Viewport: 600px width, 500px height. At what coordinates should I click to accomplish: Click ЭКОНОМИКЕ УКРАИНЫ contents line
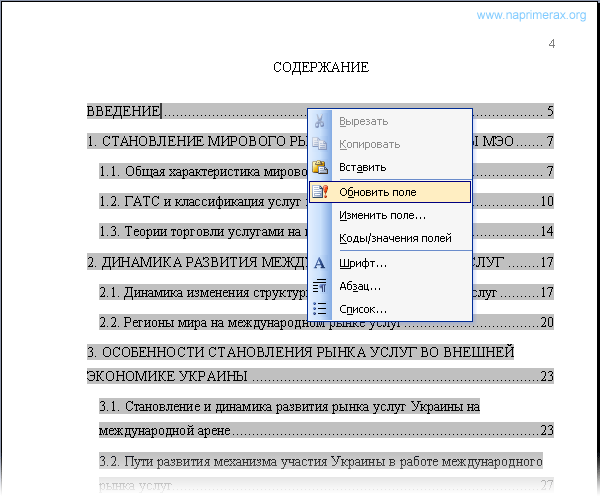tap(320, 376)
